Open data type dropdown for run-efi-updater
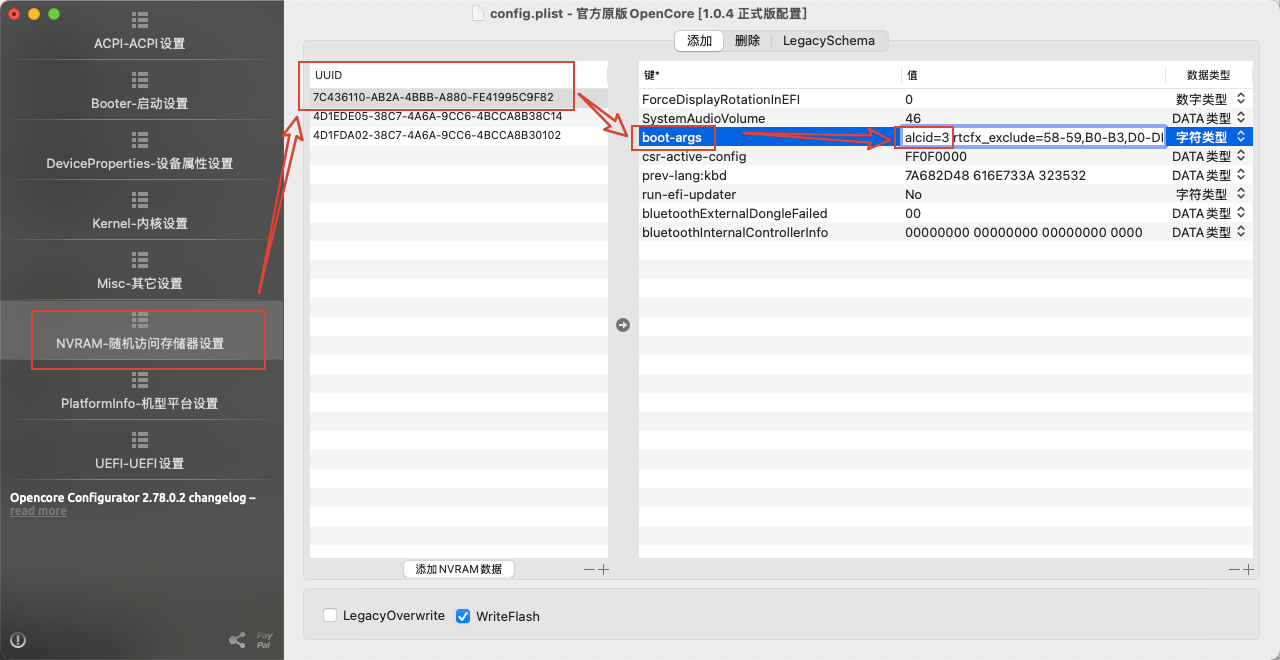The height and width of the screenshot is (660, 1280). [x=1209, y=194]
